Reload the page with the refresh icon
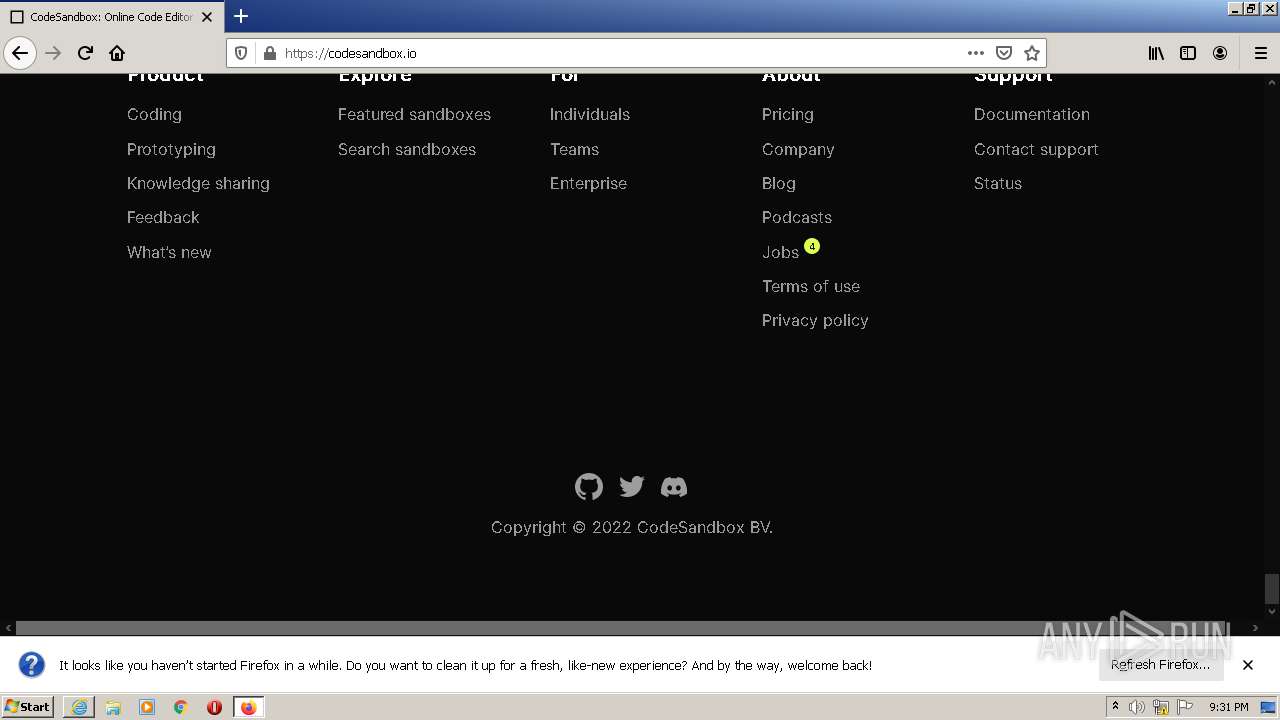 click(85, 53)
